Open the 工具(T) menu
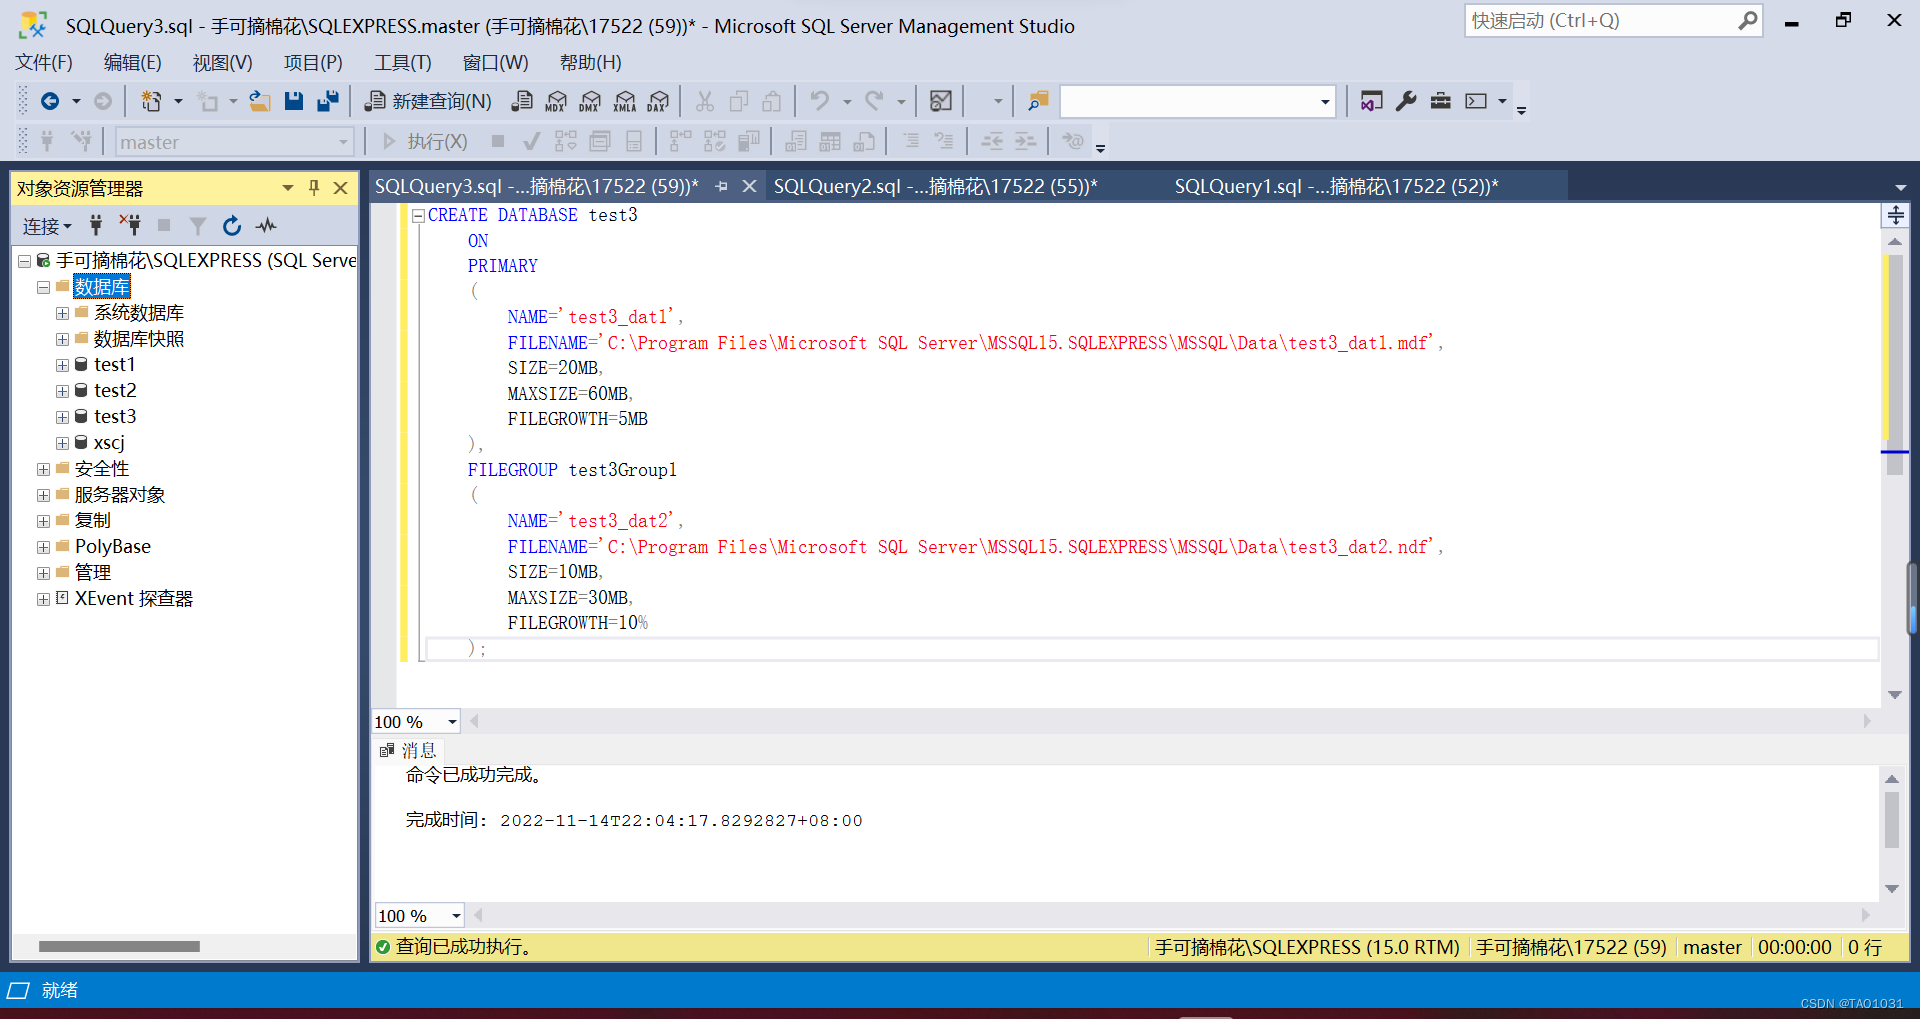The image size is (1920, 1019). click(x=403, y=63)
